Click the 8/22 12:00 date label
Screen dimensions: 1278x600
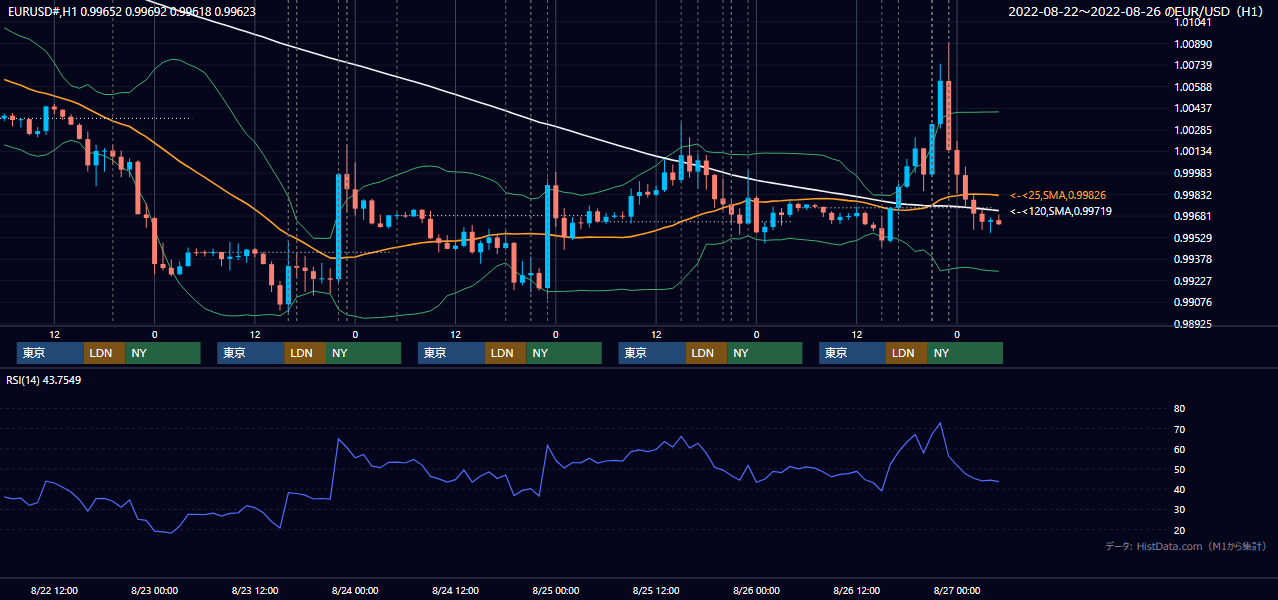(x=54, y=590)
